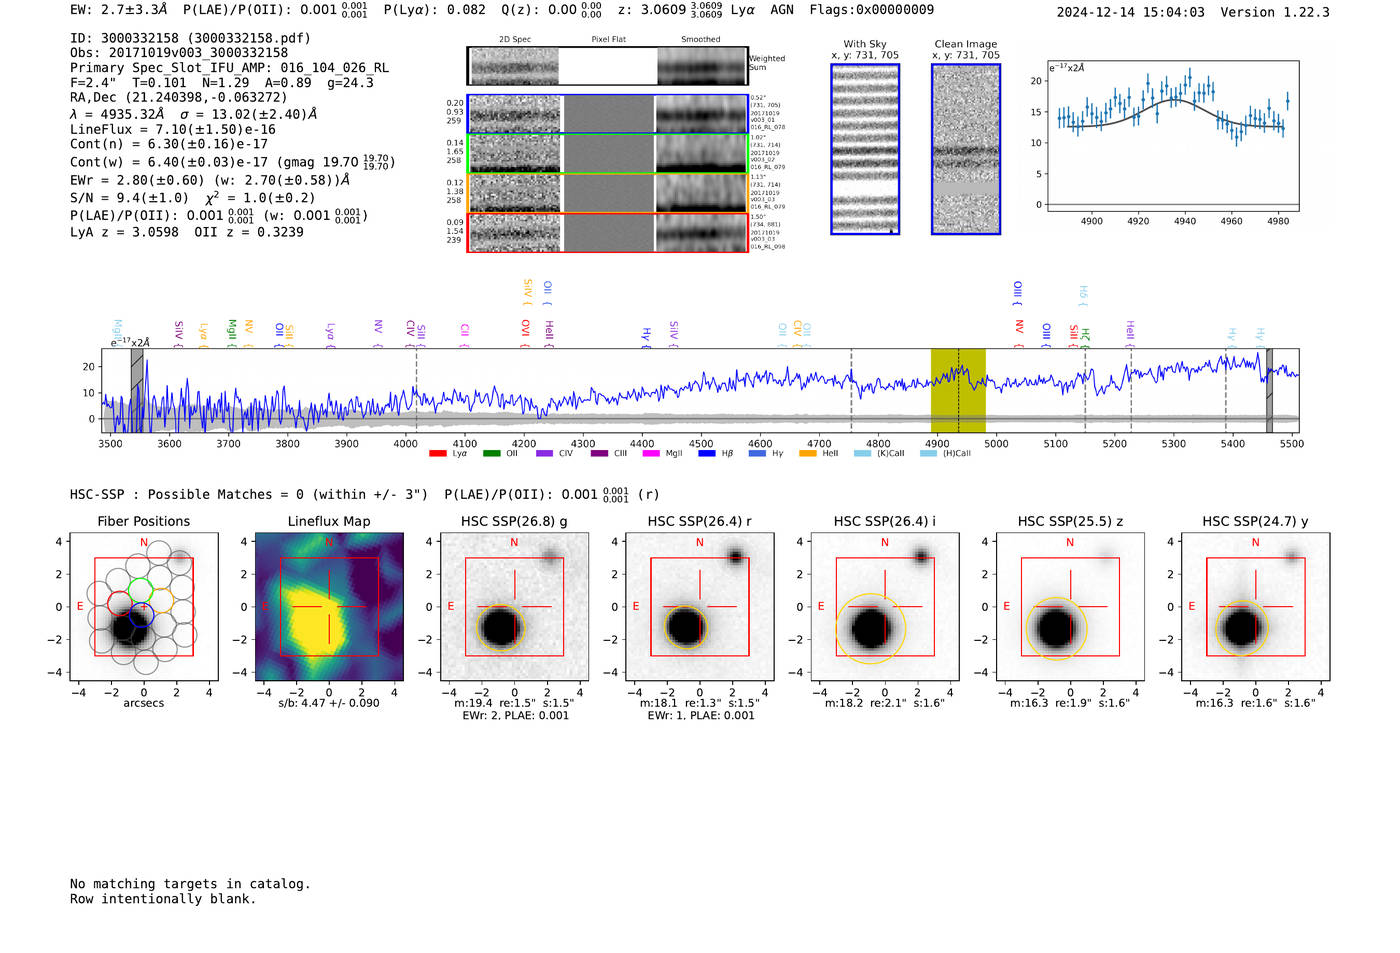Click the 'Pixel Flat' column header
This screenshot has width=1400, height=953.
608,40
